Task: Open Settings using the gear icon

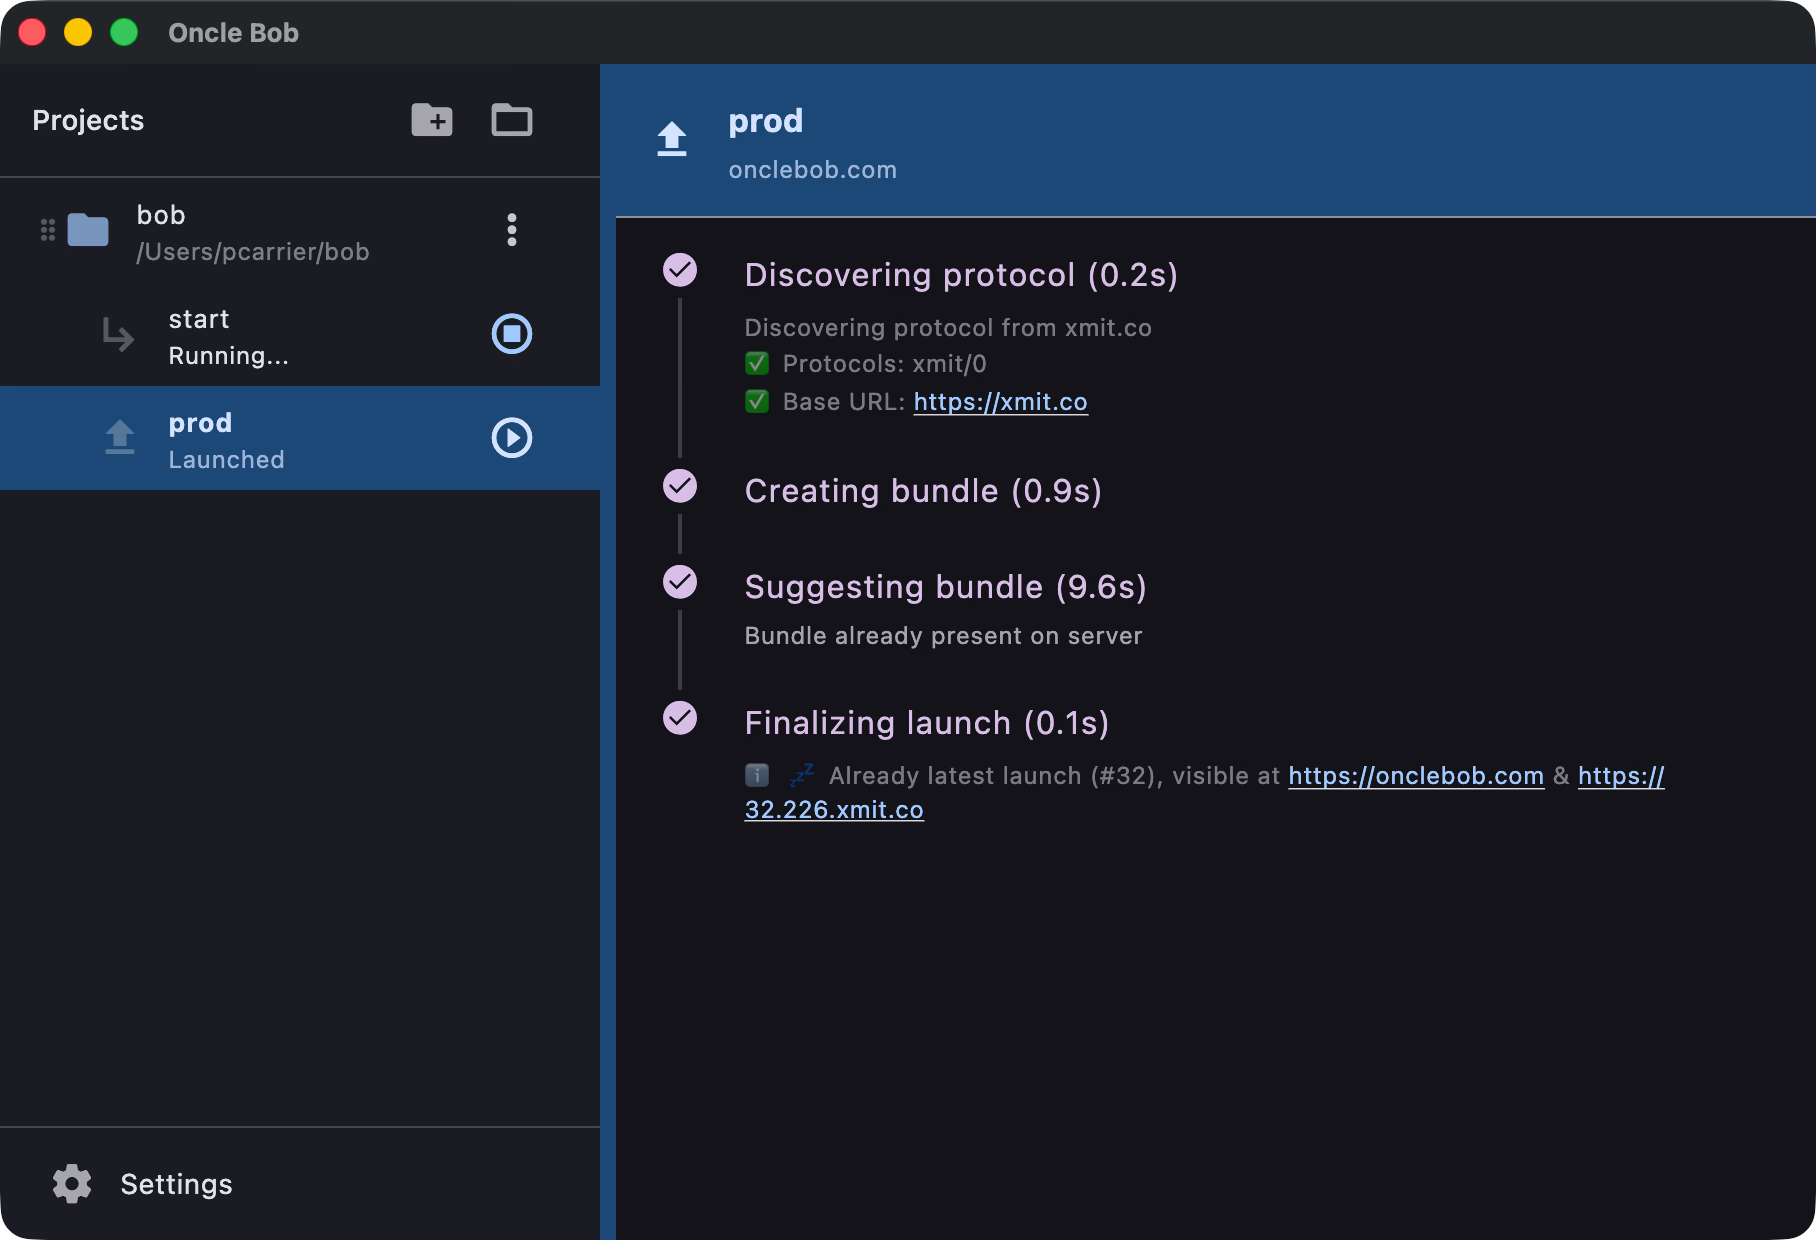Action: point(71,1184)
